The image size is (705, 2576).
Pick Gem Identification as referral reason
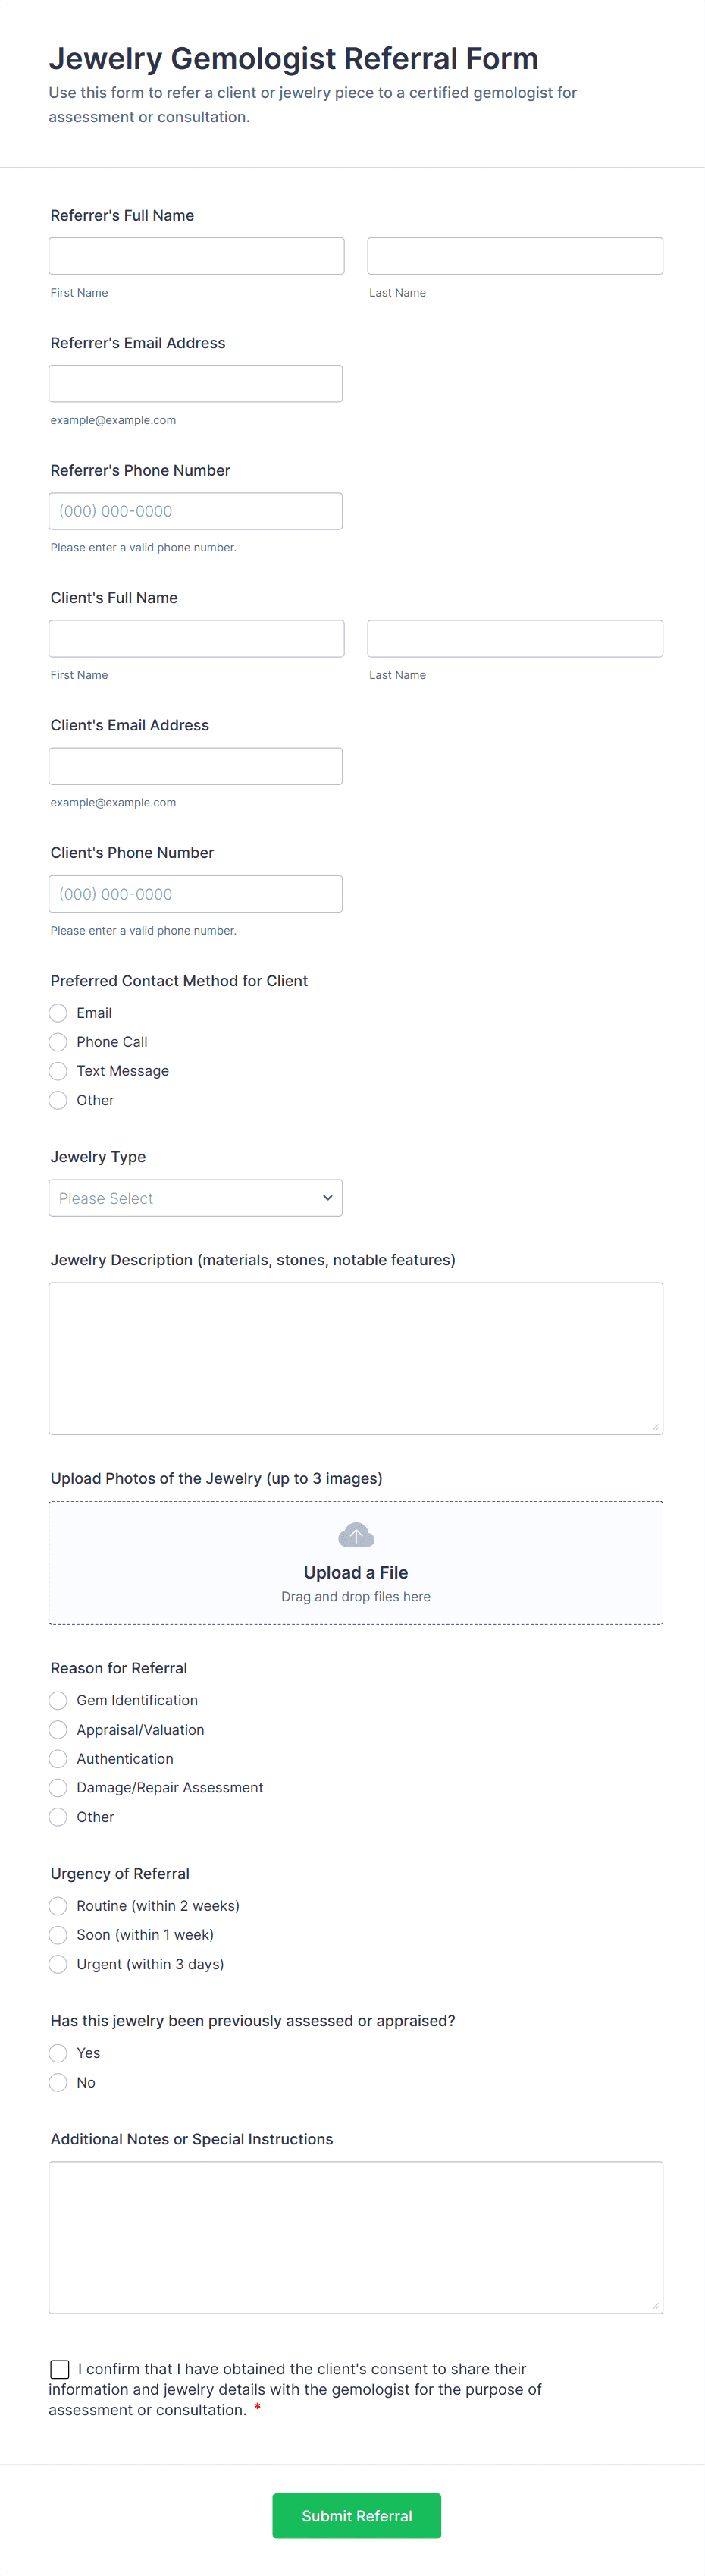pyautogui.click(x=59, y=1700)
